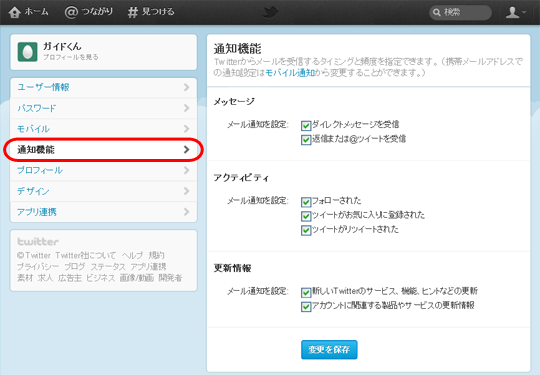The width and height of the screenshot is (540, 375).
Task: Open the 求人 footer link
Action: point(45,278)
